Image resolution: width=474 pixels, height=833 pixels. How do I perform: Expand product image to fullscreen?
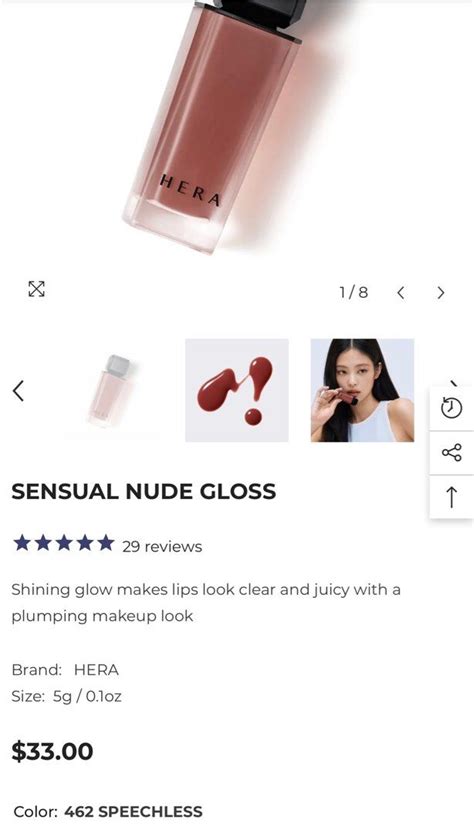(x=36, y=290)
